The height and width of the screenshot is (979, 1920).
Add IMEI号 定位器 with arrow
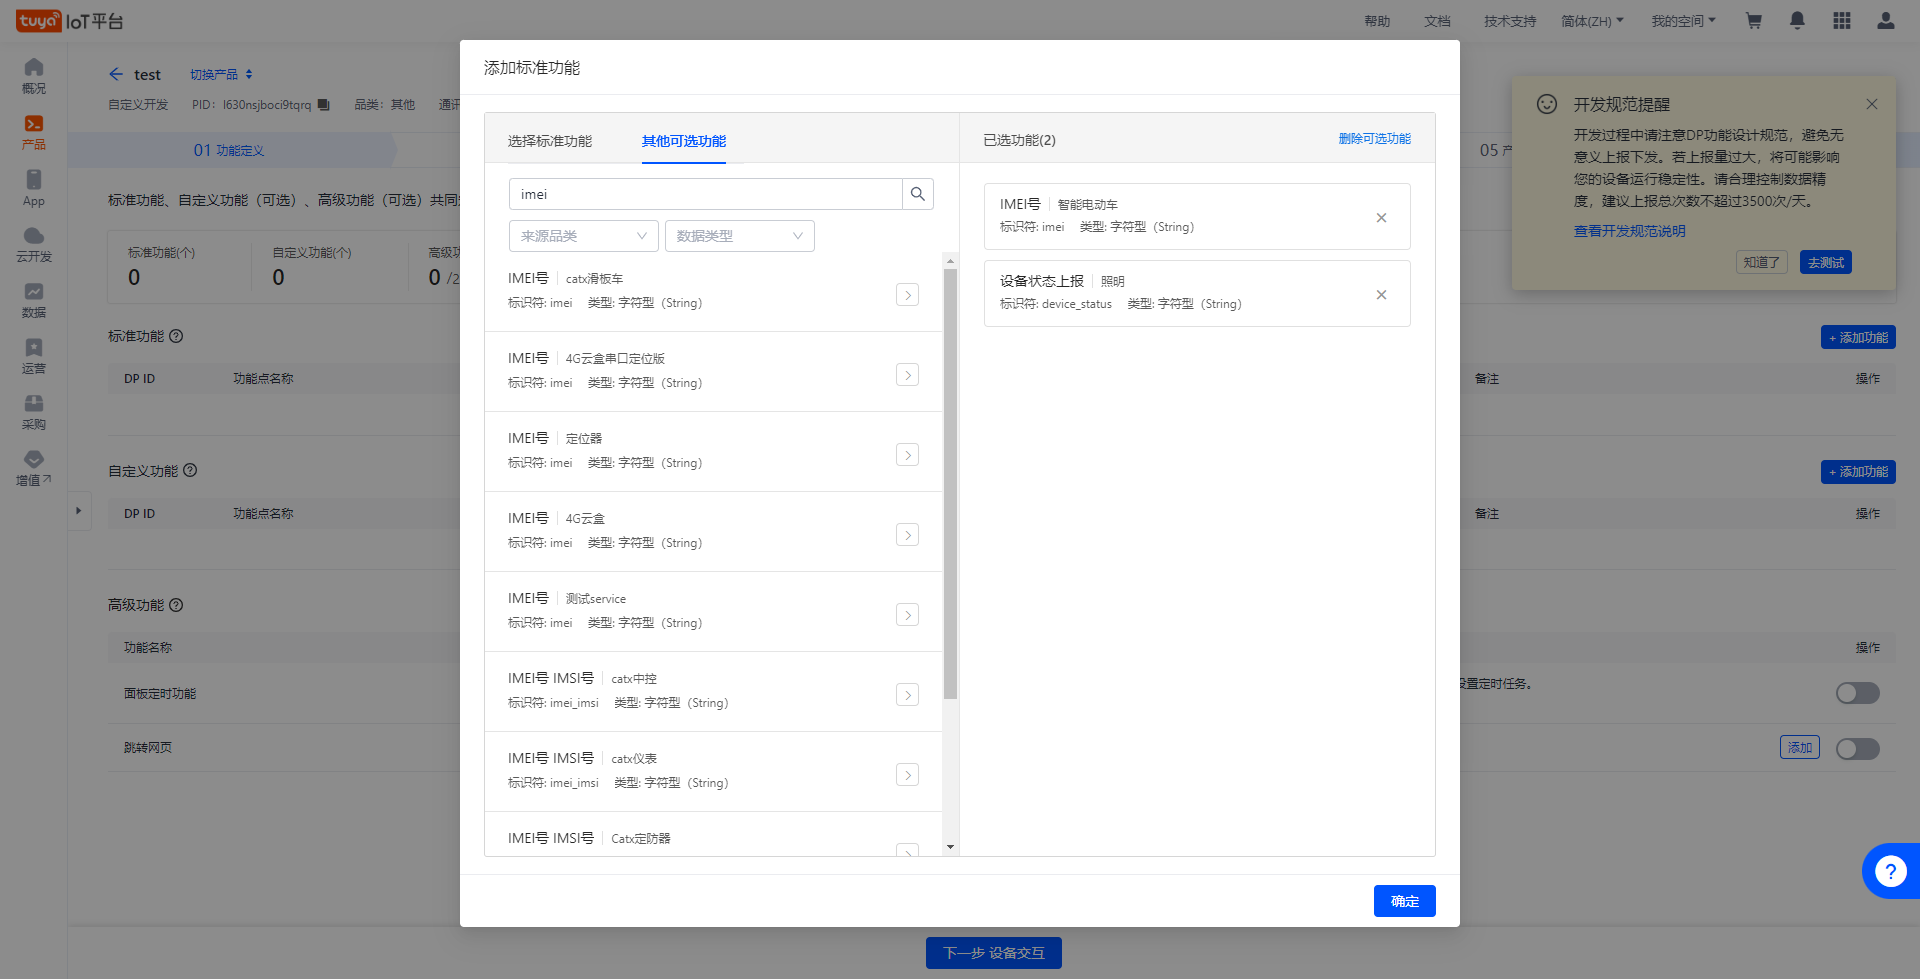907,454
